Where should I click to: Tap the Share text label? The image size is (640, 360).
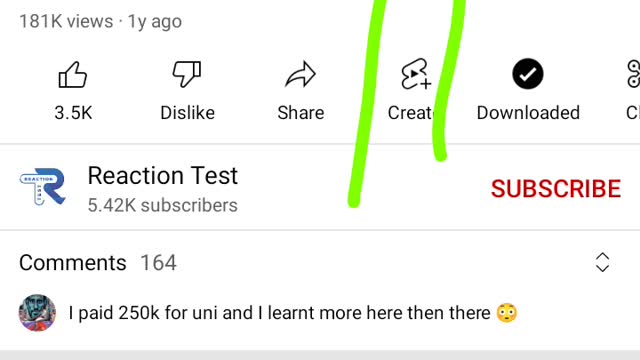(301, 113)
